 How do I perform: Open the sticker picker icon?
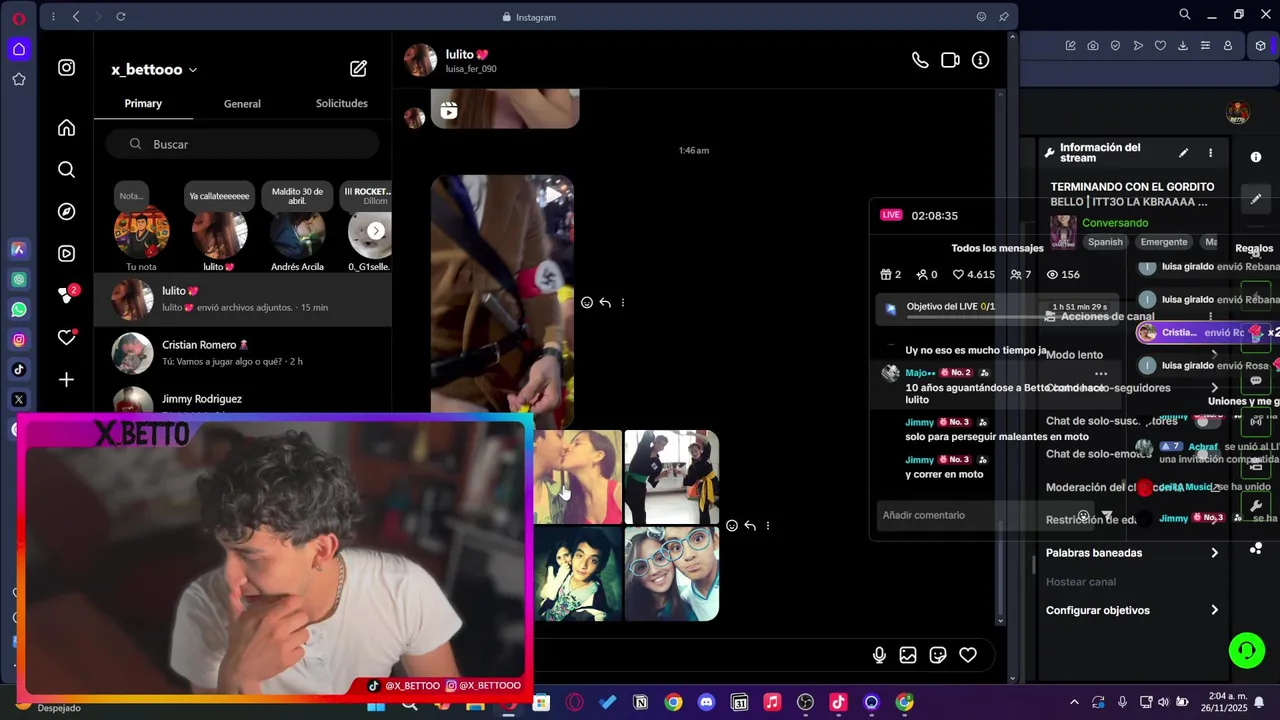tap(938, 655)
